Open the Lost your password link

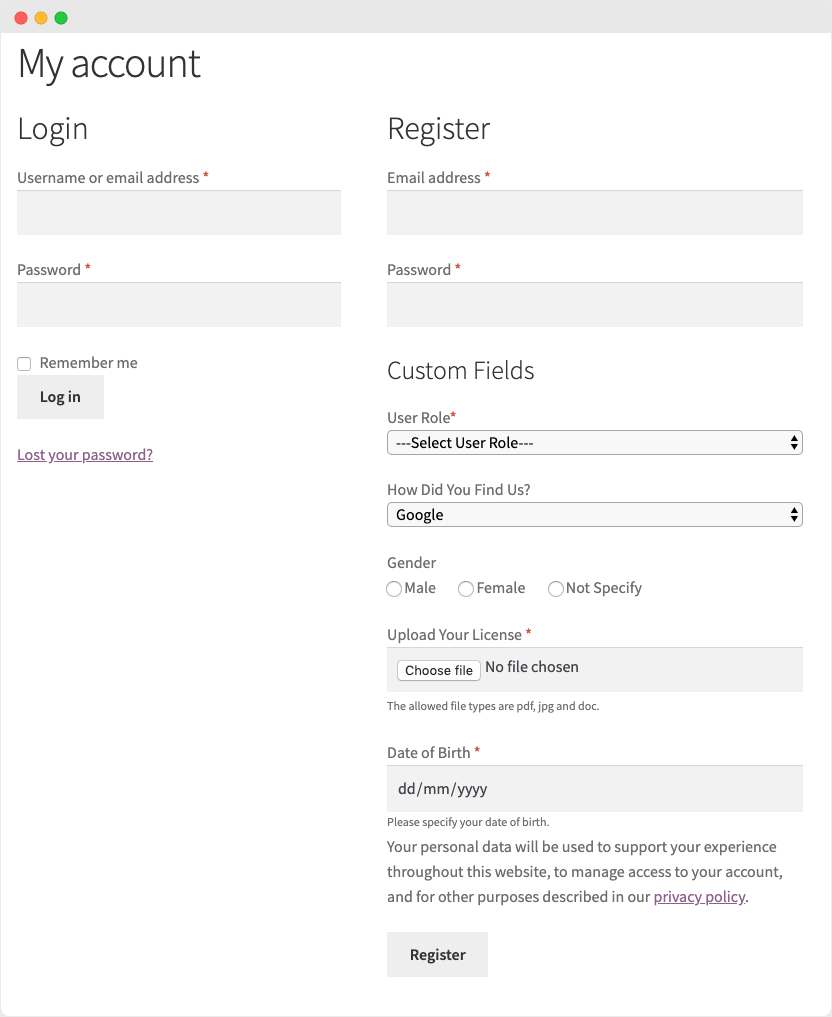85,454
